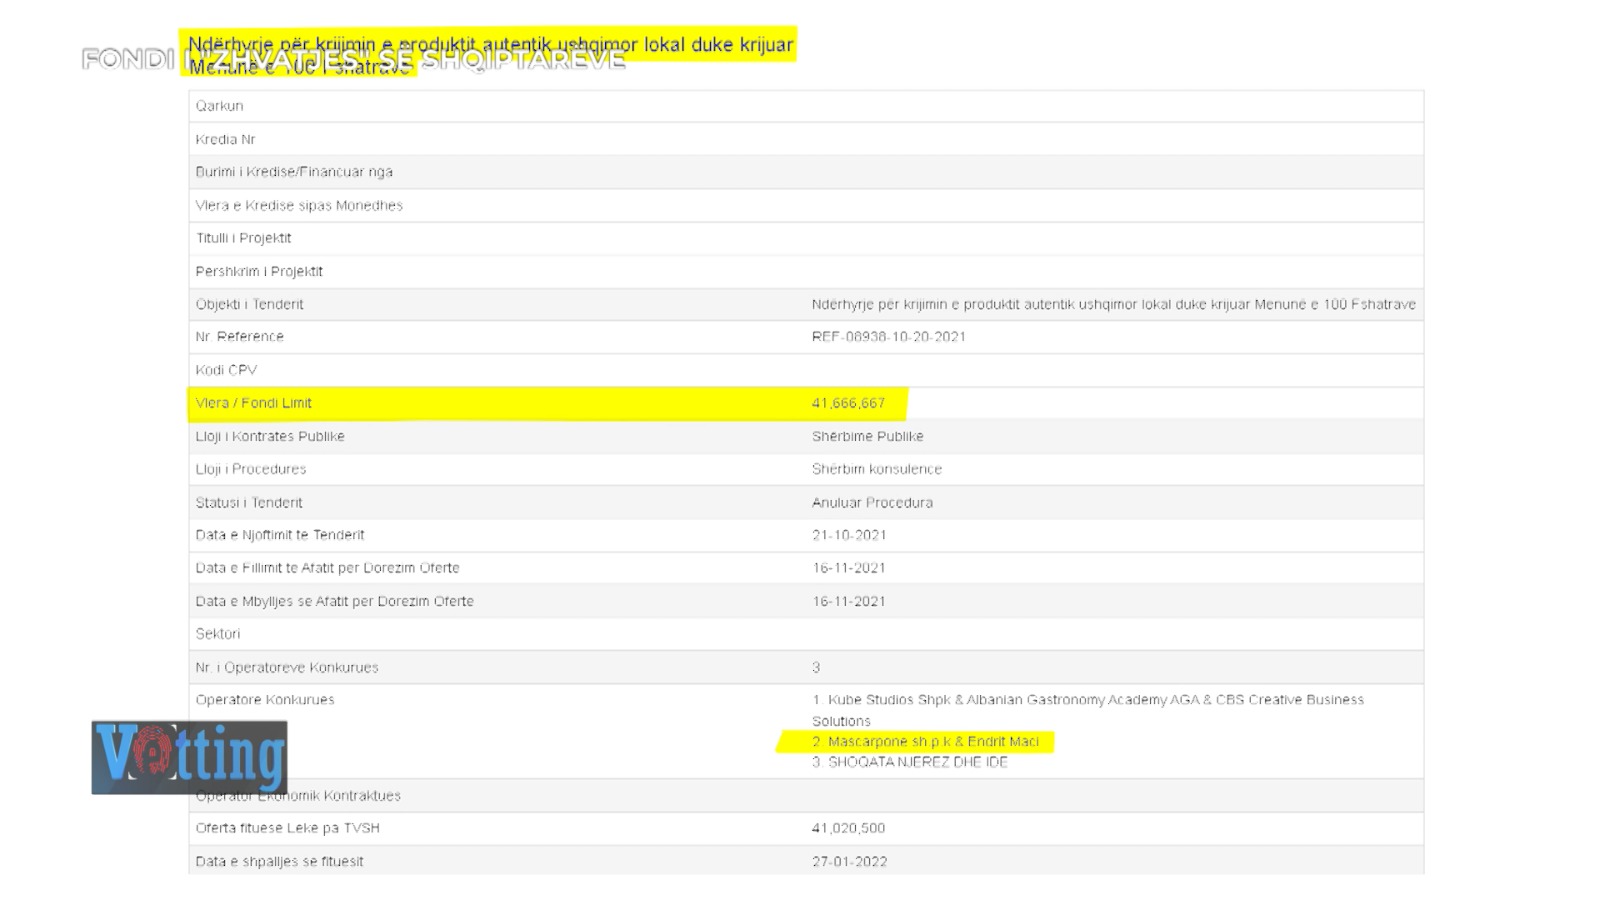This screenshot has height=900, width=1600.
Task: Click the Votting logo watermark
Action: click(x=189, y=757)
